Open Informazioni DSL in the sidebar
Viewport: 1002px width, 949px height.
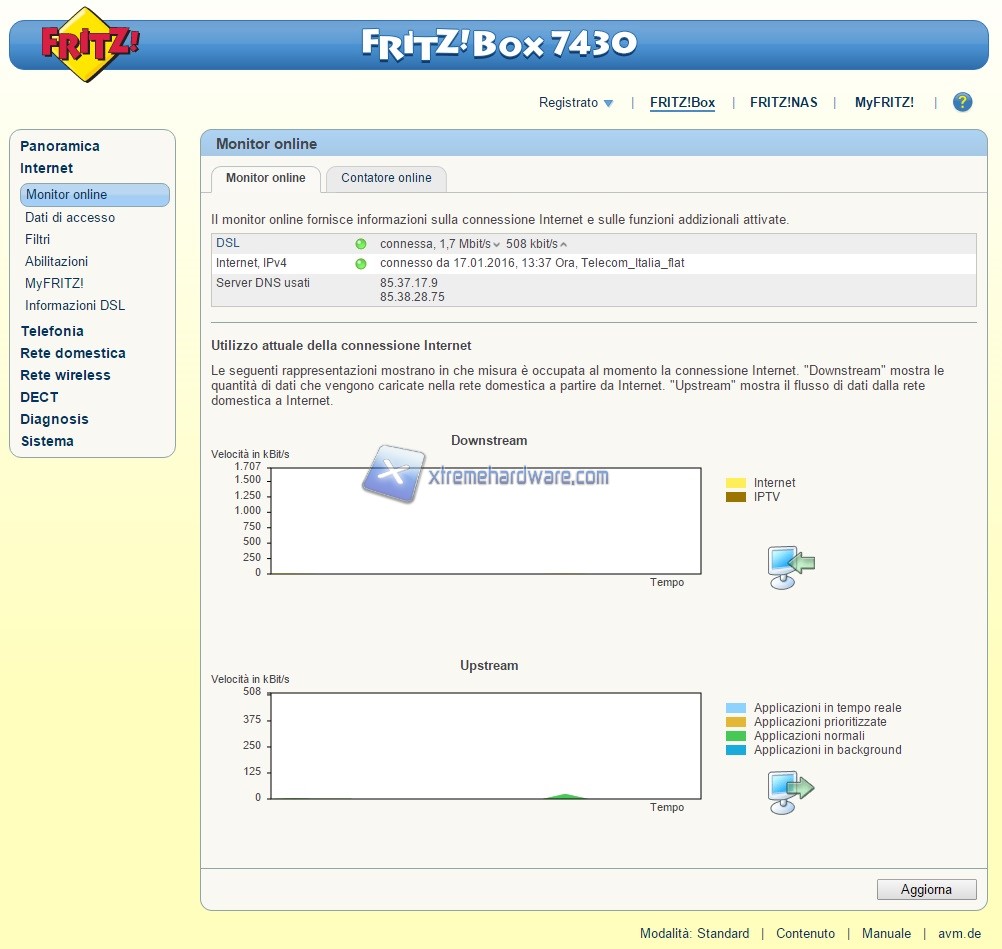tap(75, 306)
